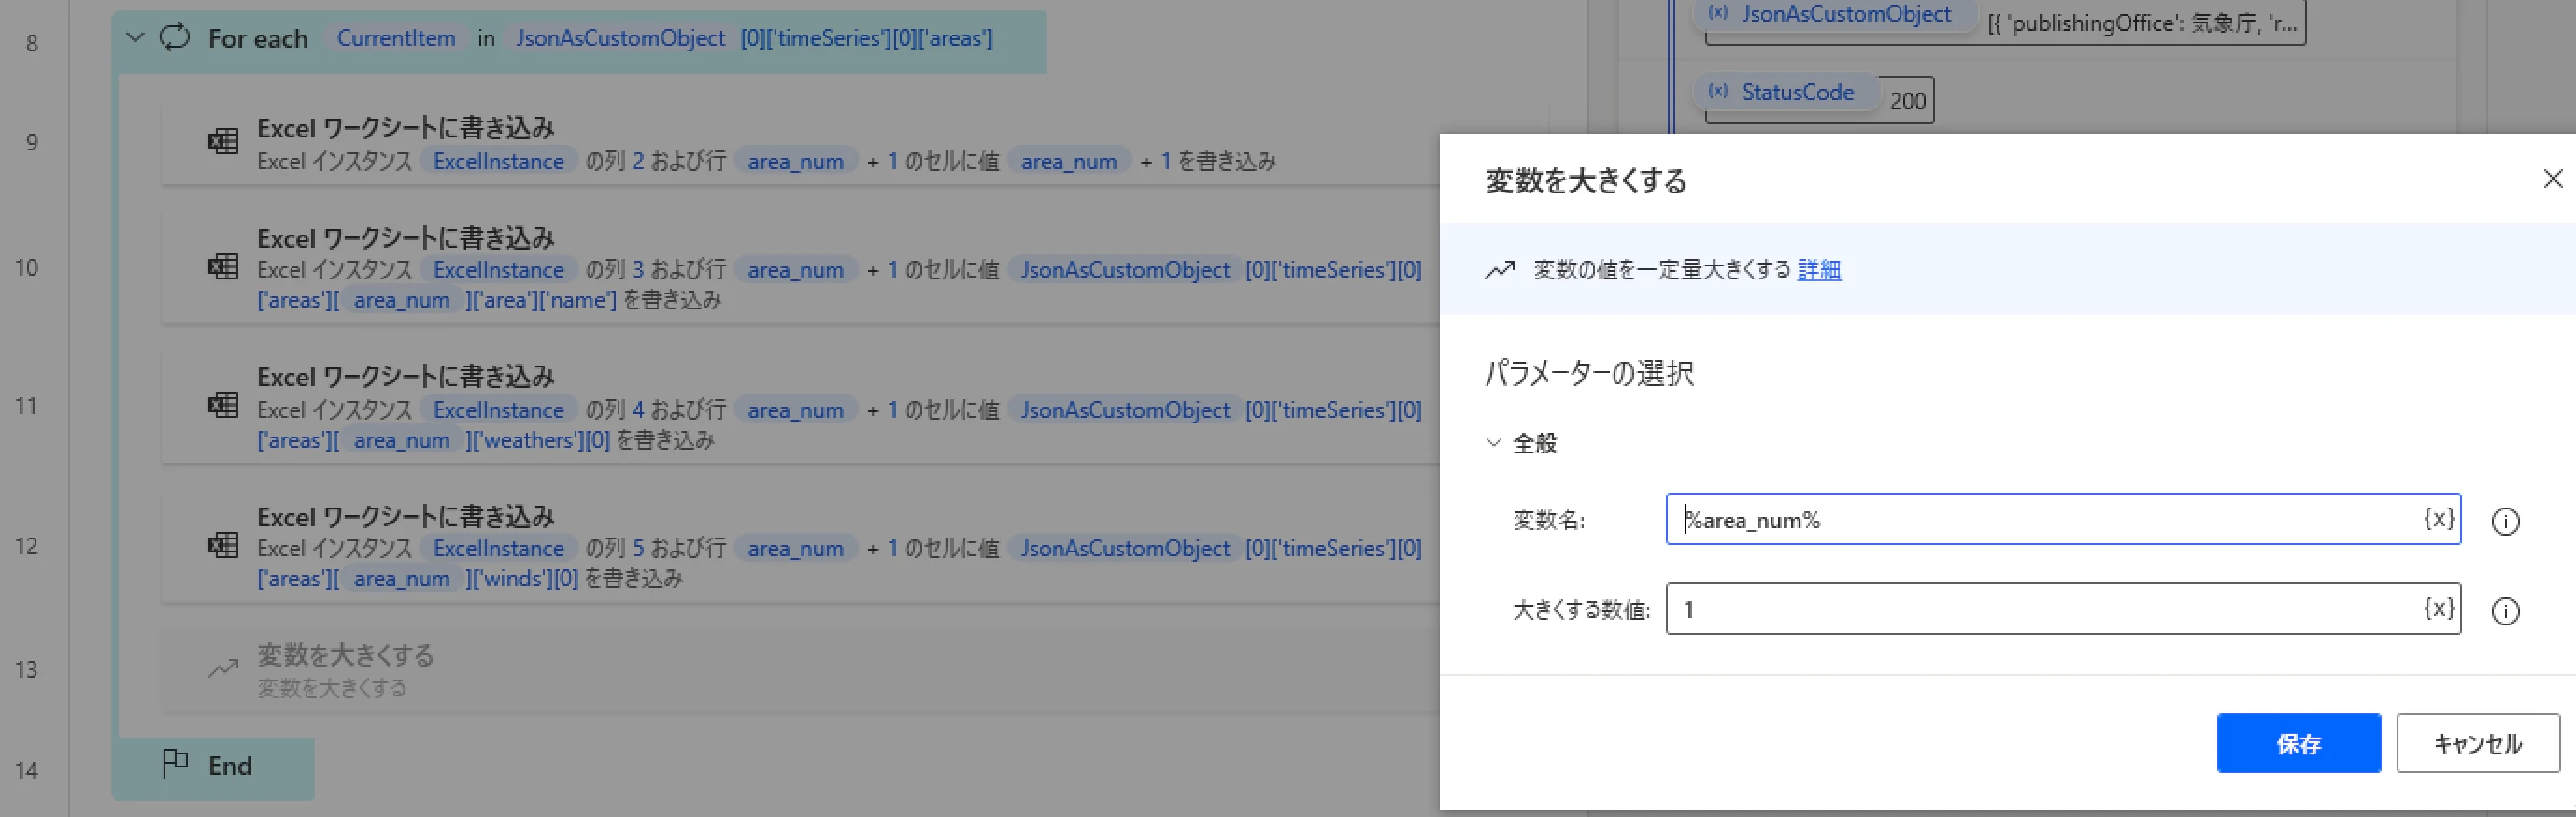The width and height of the screenshot is (2576, 817).
Task: Click the 200 StatusCode value
Action: [x=1907, y=101]
